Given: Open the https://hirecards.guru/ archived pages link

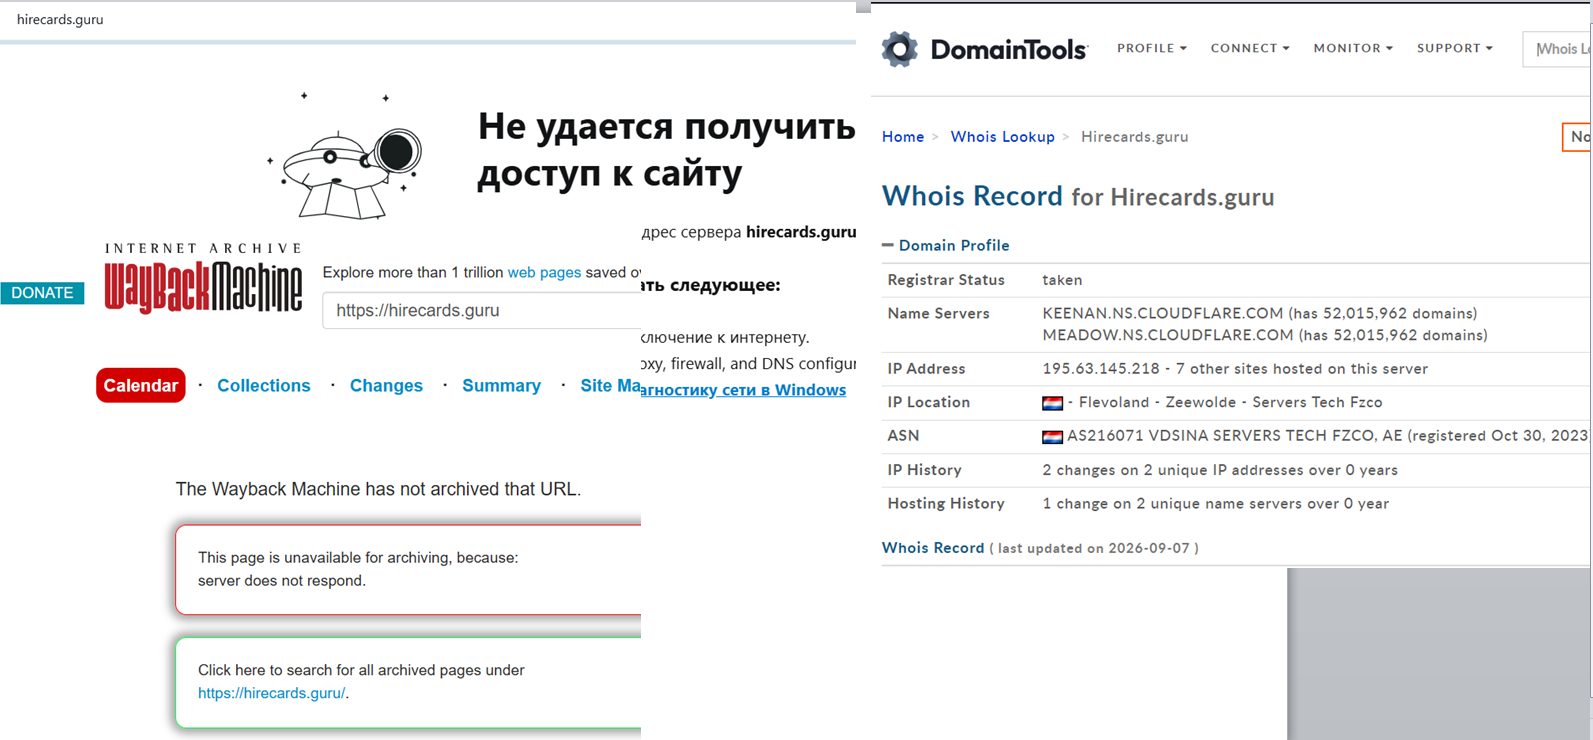Looking at the screenshot, I should 273,693.
